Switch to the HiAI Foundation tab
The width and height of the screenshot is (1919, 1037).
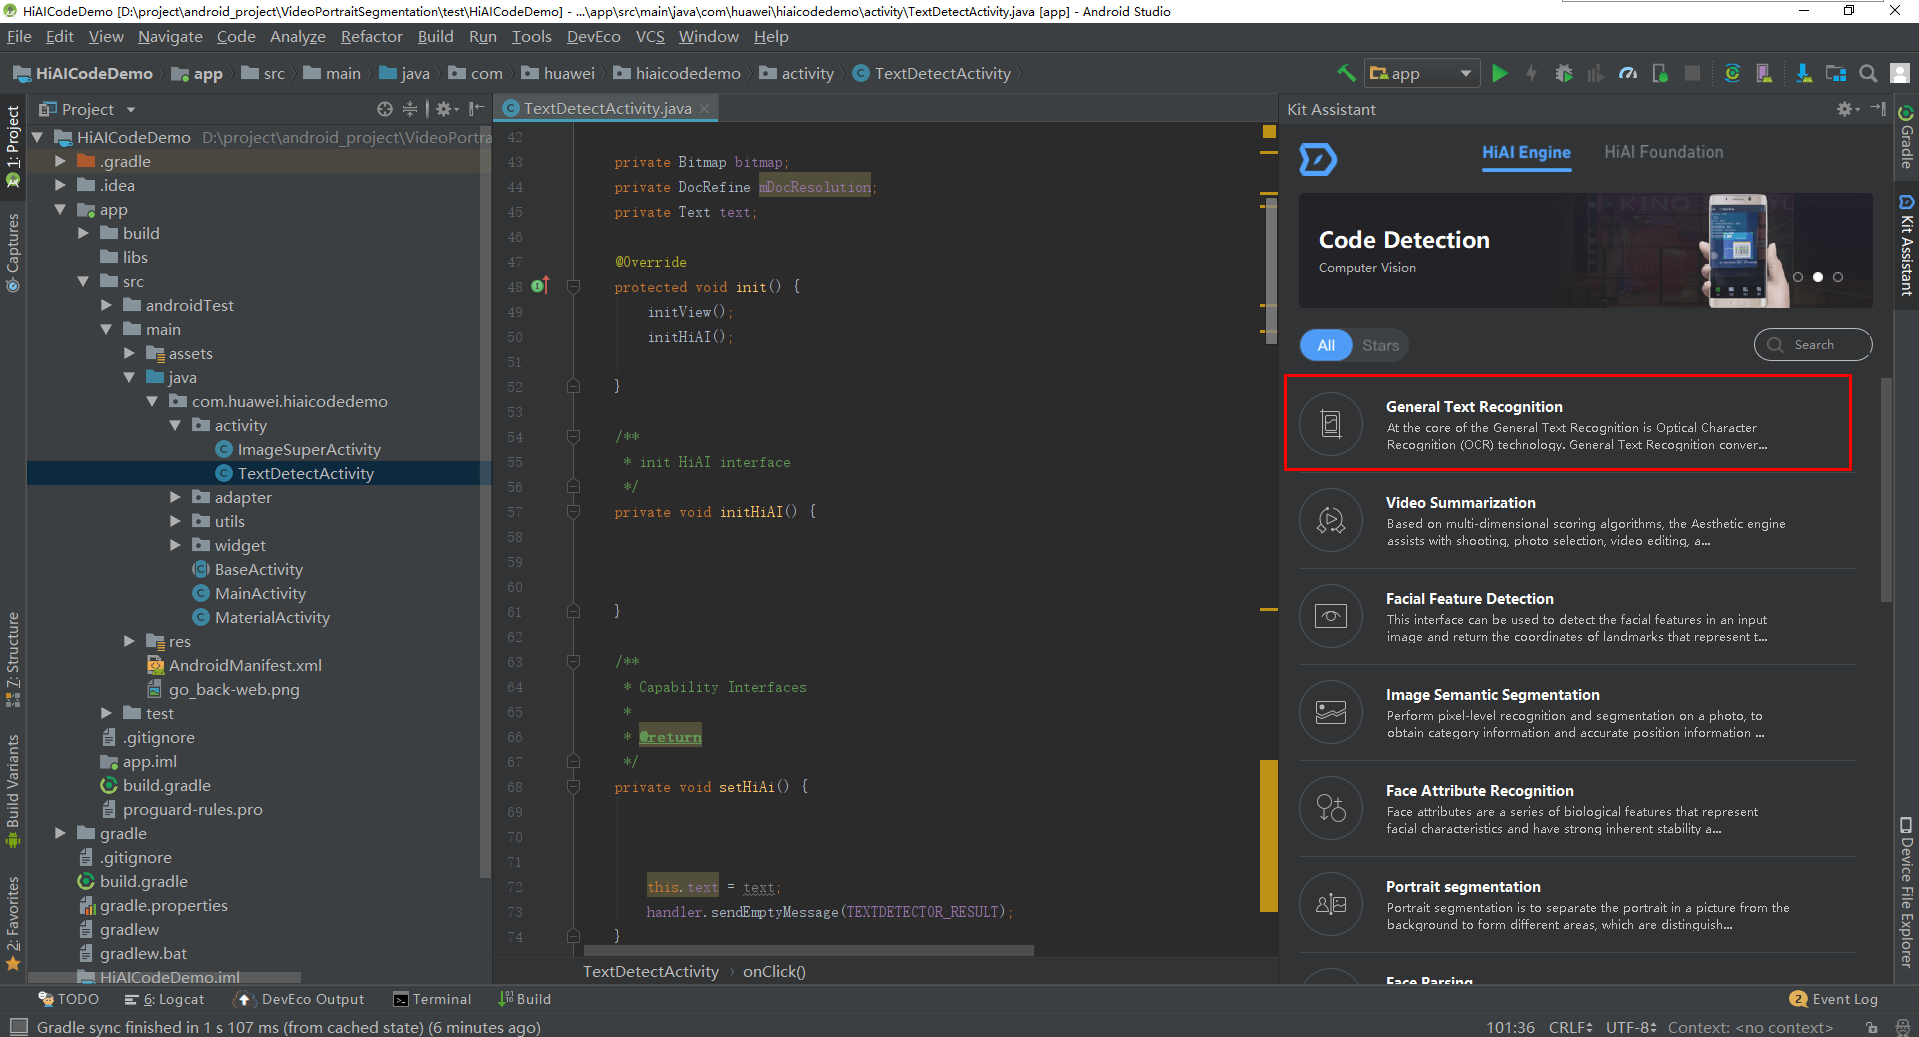[1663, 152]
